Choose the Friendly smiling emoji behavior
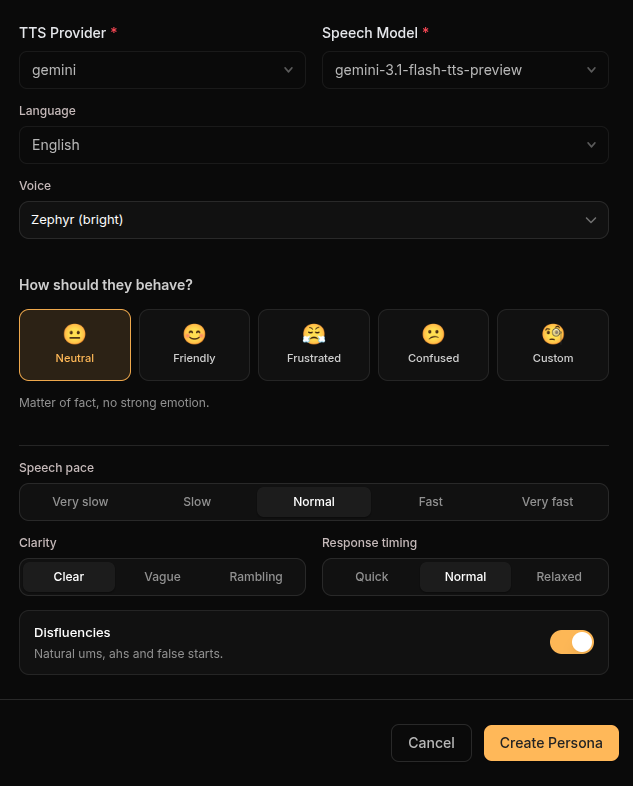 point(194,334)
